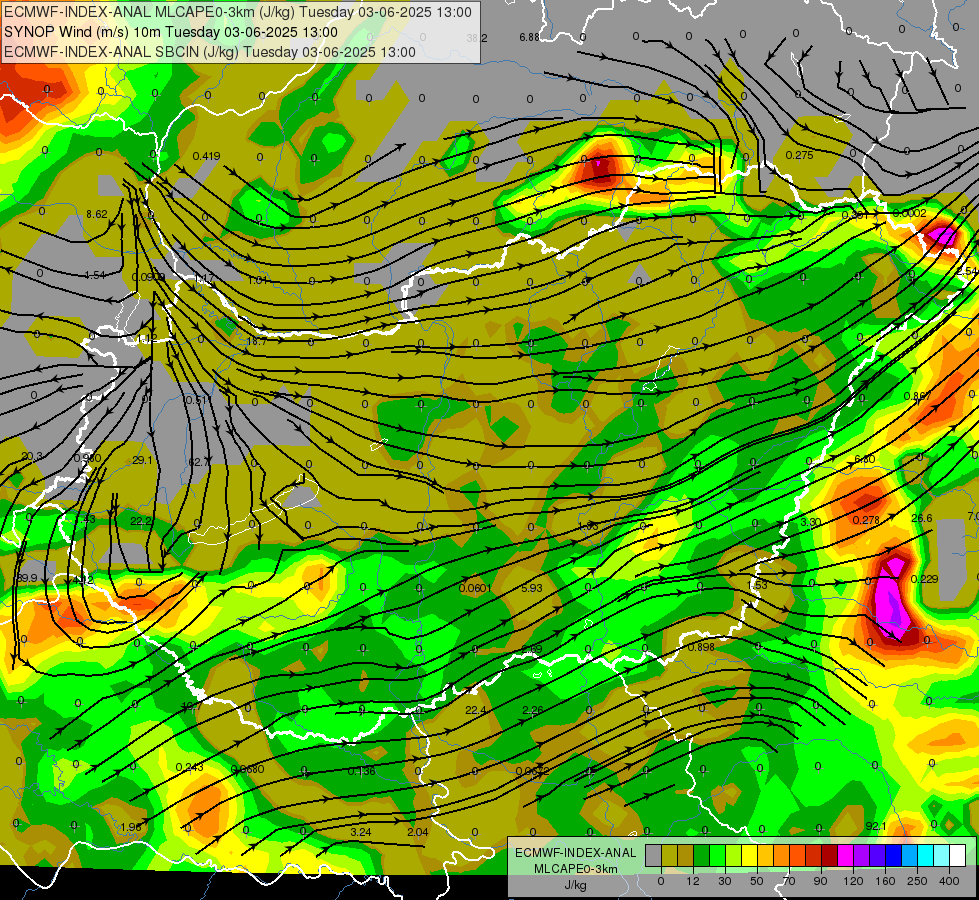Image resolution: width=979 pixels, height=900 pixels.
Task: Click the map value '62.7'
Action: click(199, 462)
